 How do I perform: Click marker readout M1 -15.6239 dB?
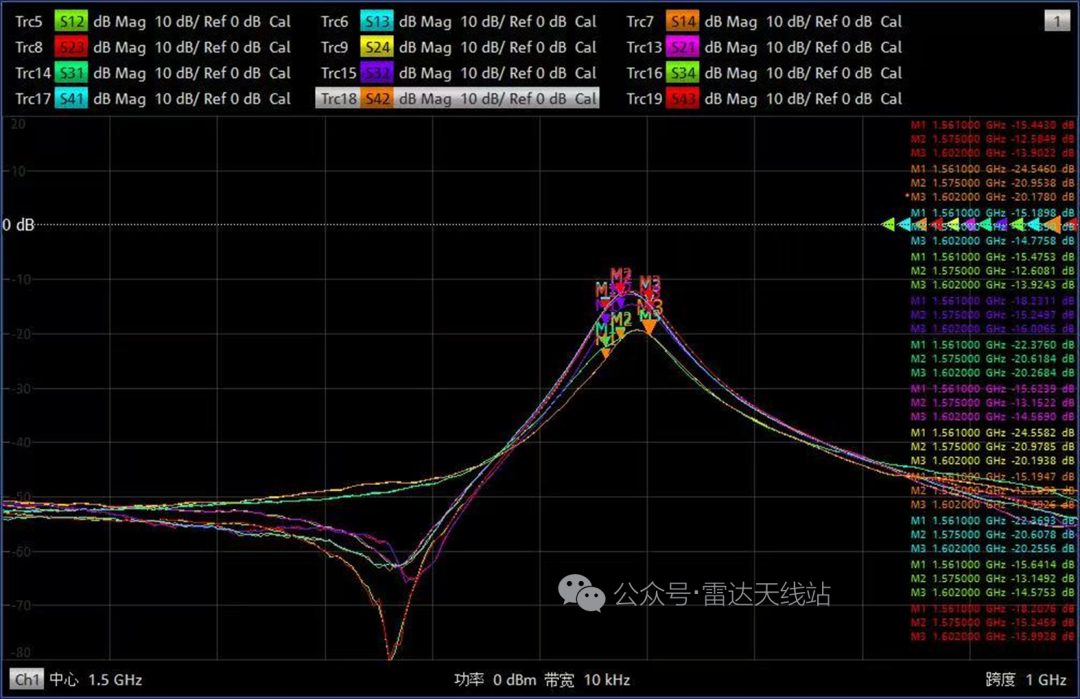pyautogui.click(x=992, y=388)
